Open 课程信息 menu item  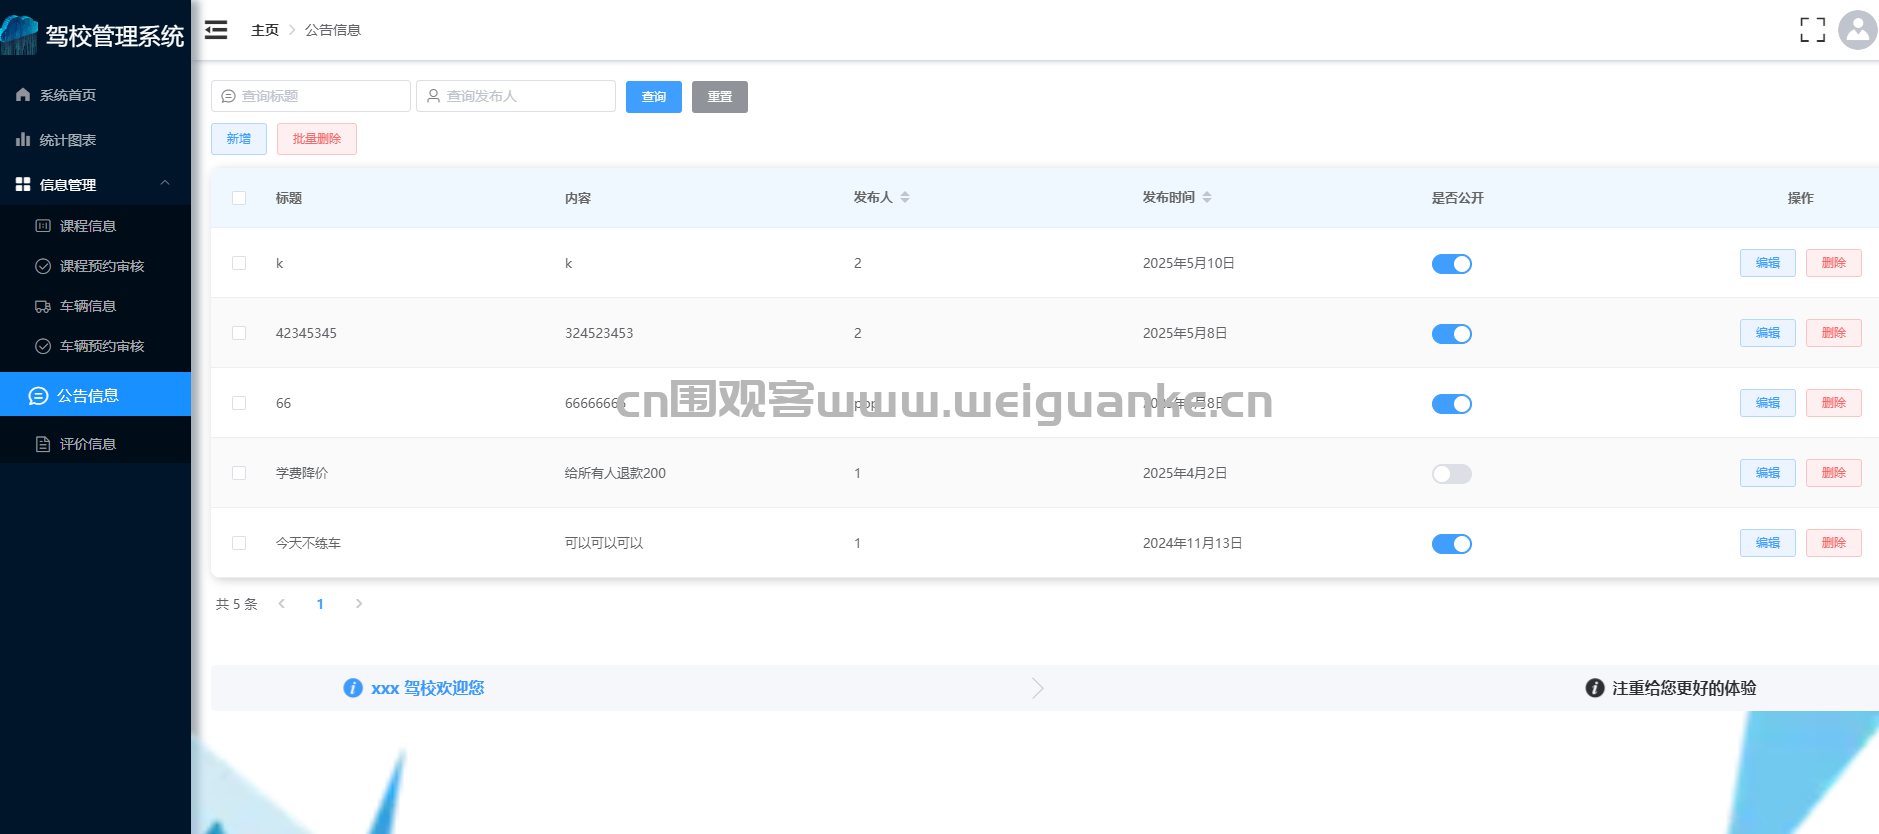tap(95, 226)
